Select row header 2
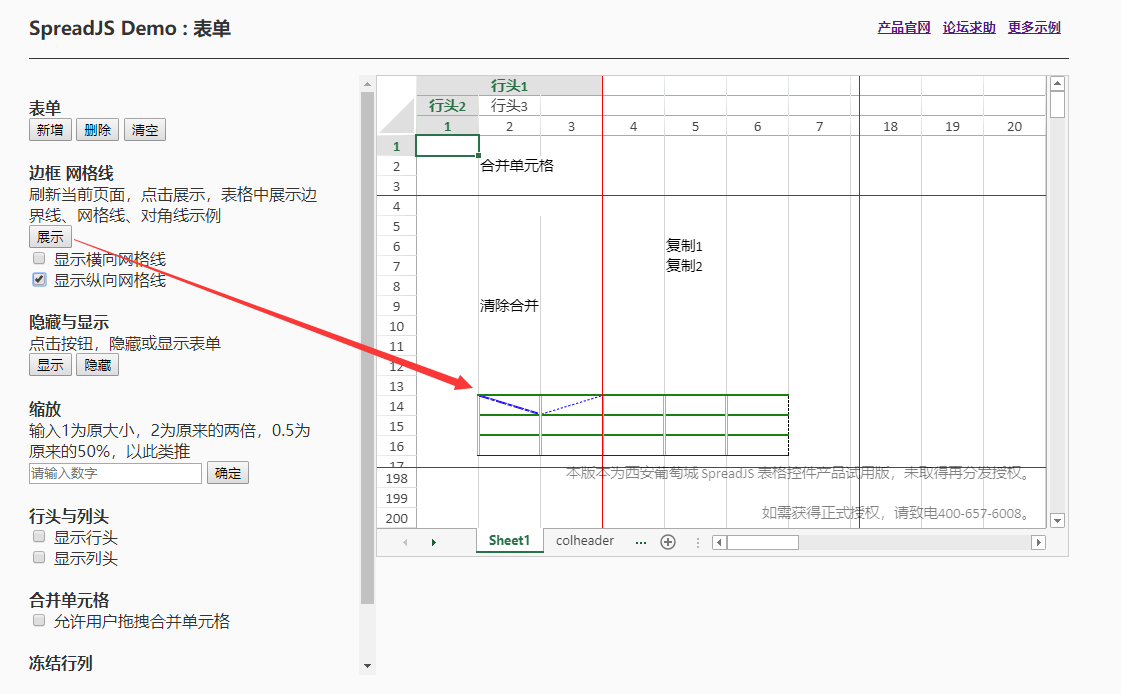Screen dimensions: 1121x694 397,167
